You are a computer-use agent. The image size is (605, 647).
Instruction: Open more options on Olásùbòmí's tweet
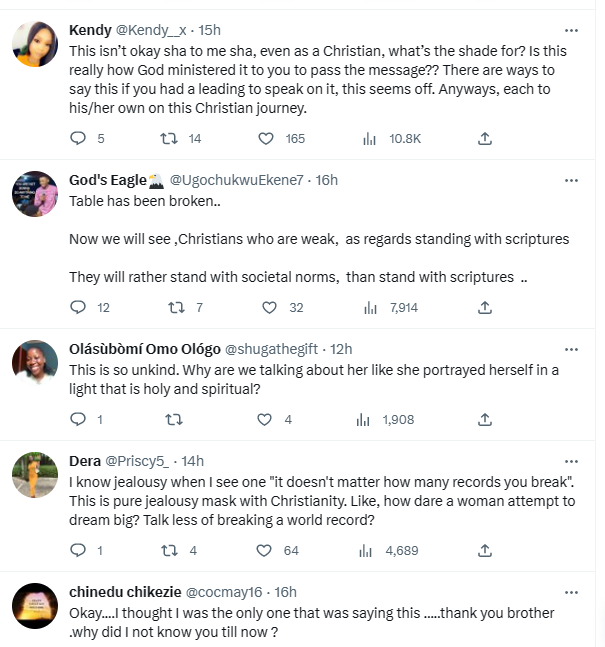571,350
